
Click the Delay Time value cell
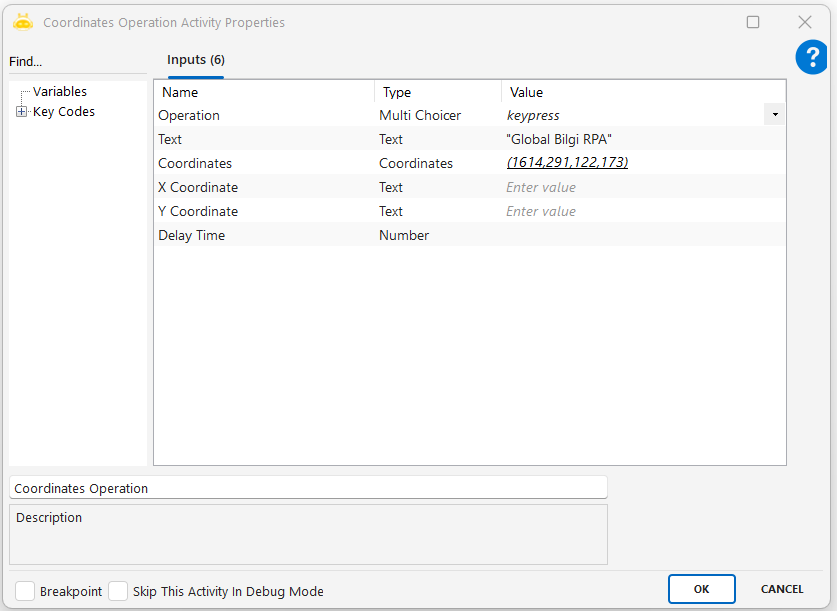pos(640,235)
